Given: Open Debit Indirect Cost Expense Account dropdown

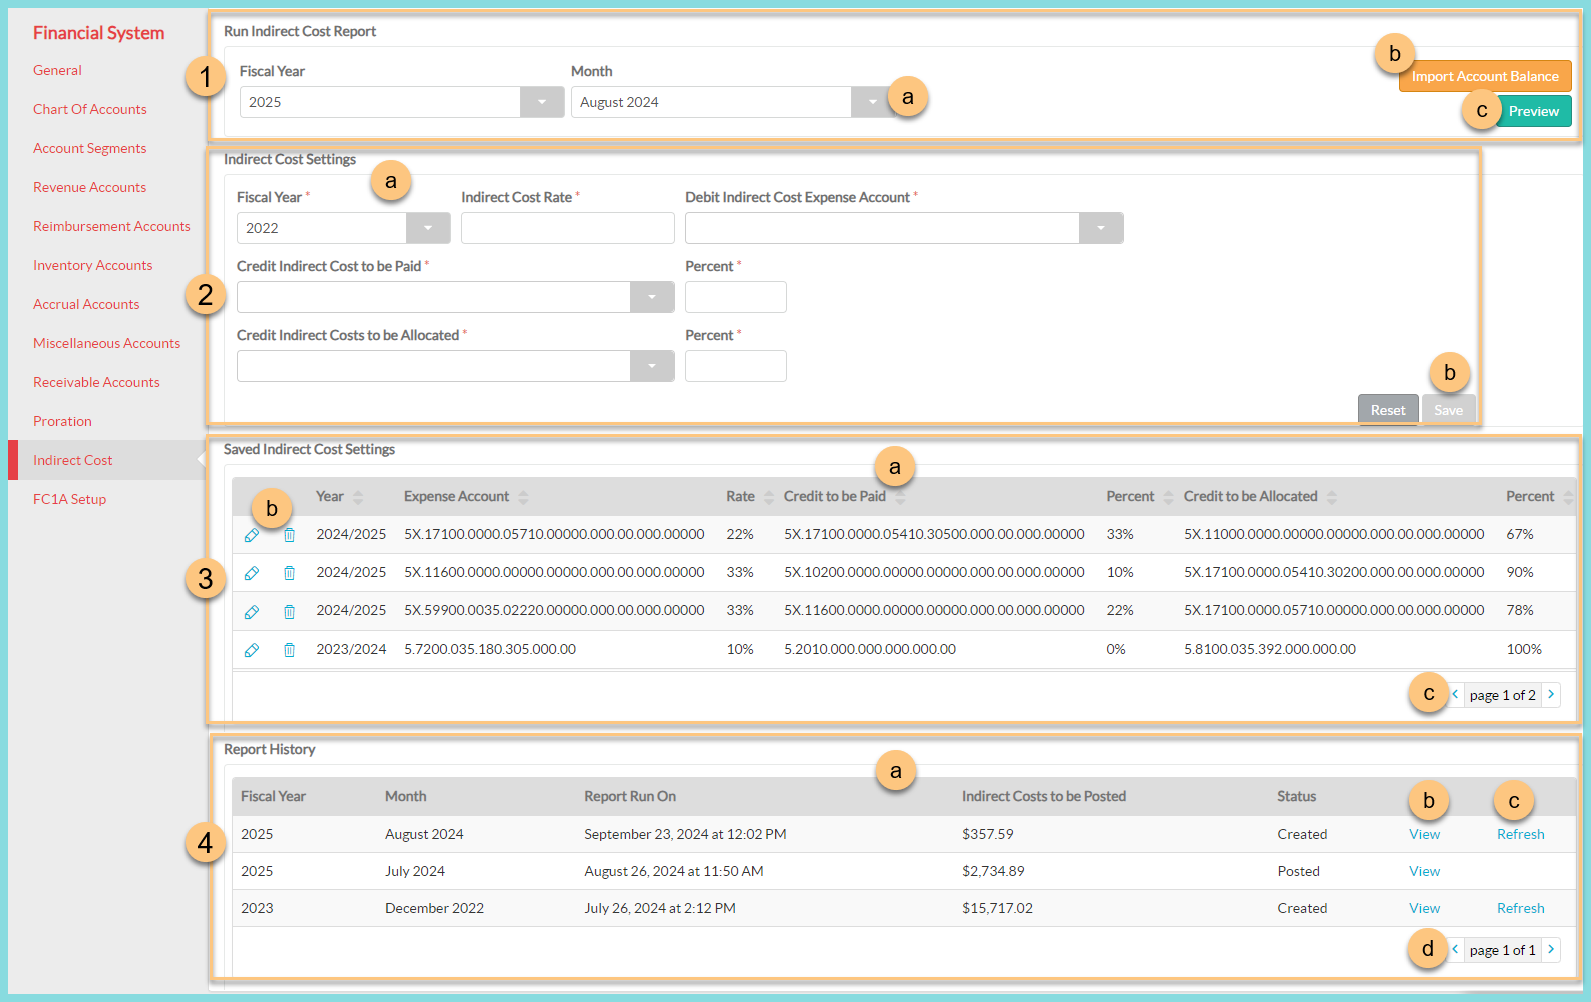Looking at the screenshot, I should [1101, 228].
